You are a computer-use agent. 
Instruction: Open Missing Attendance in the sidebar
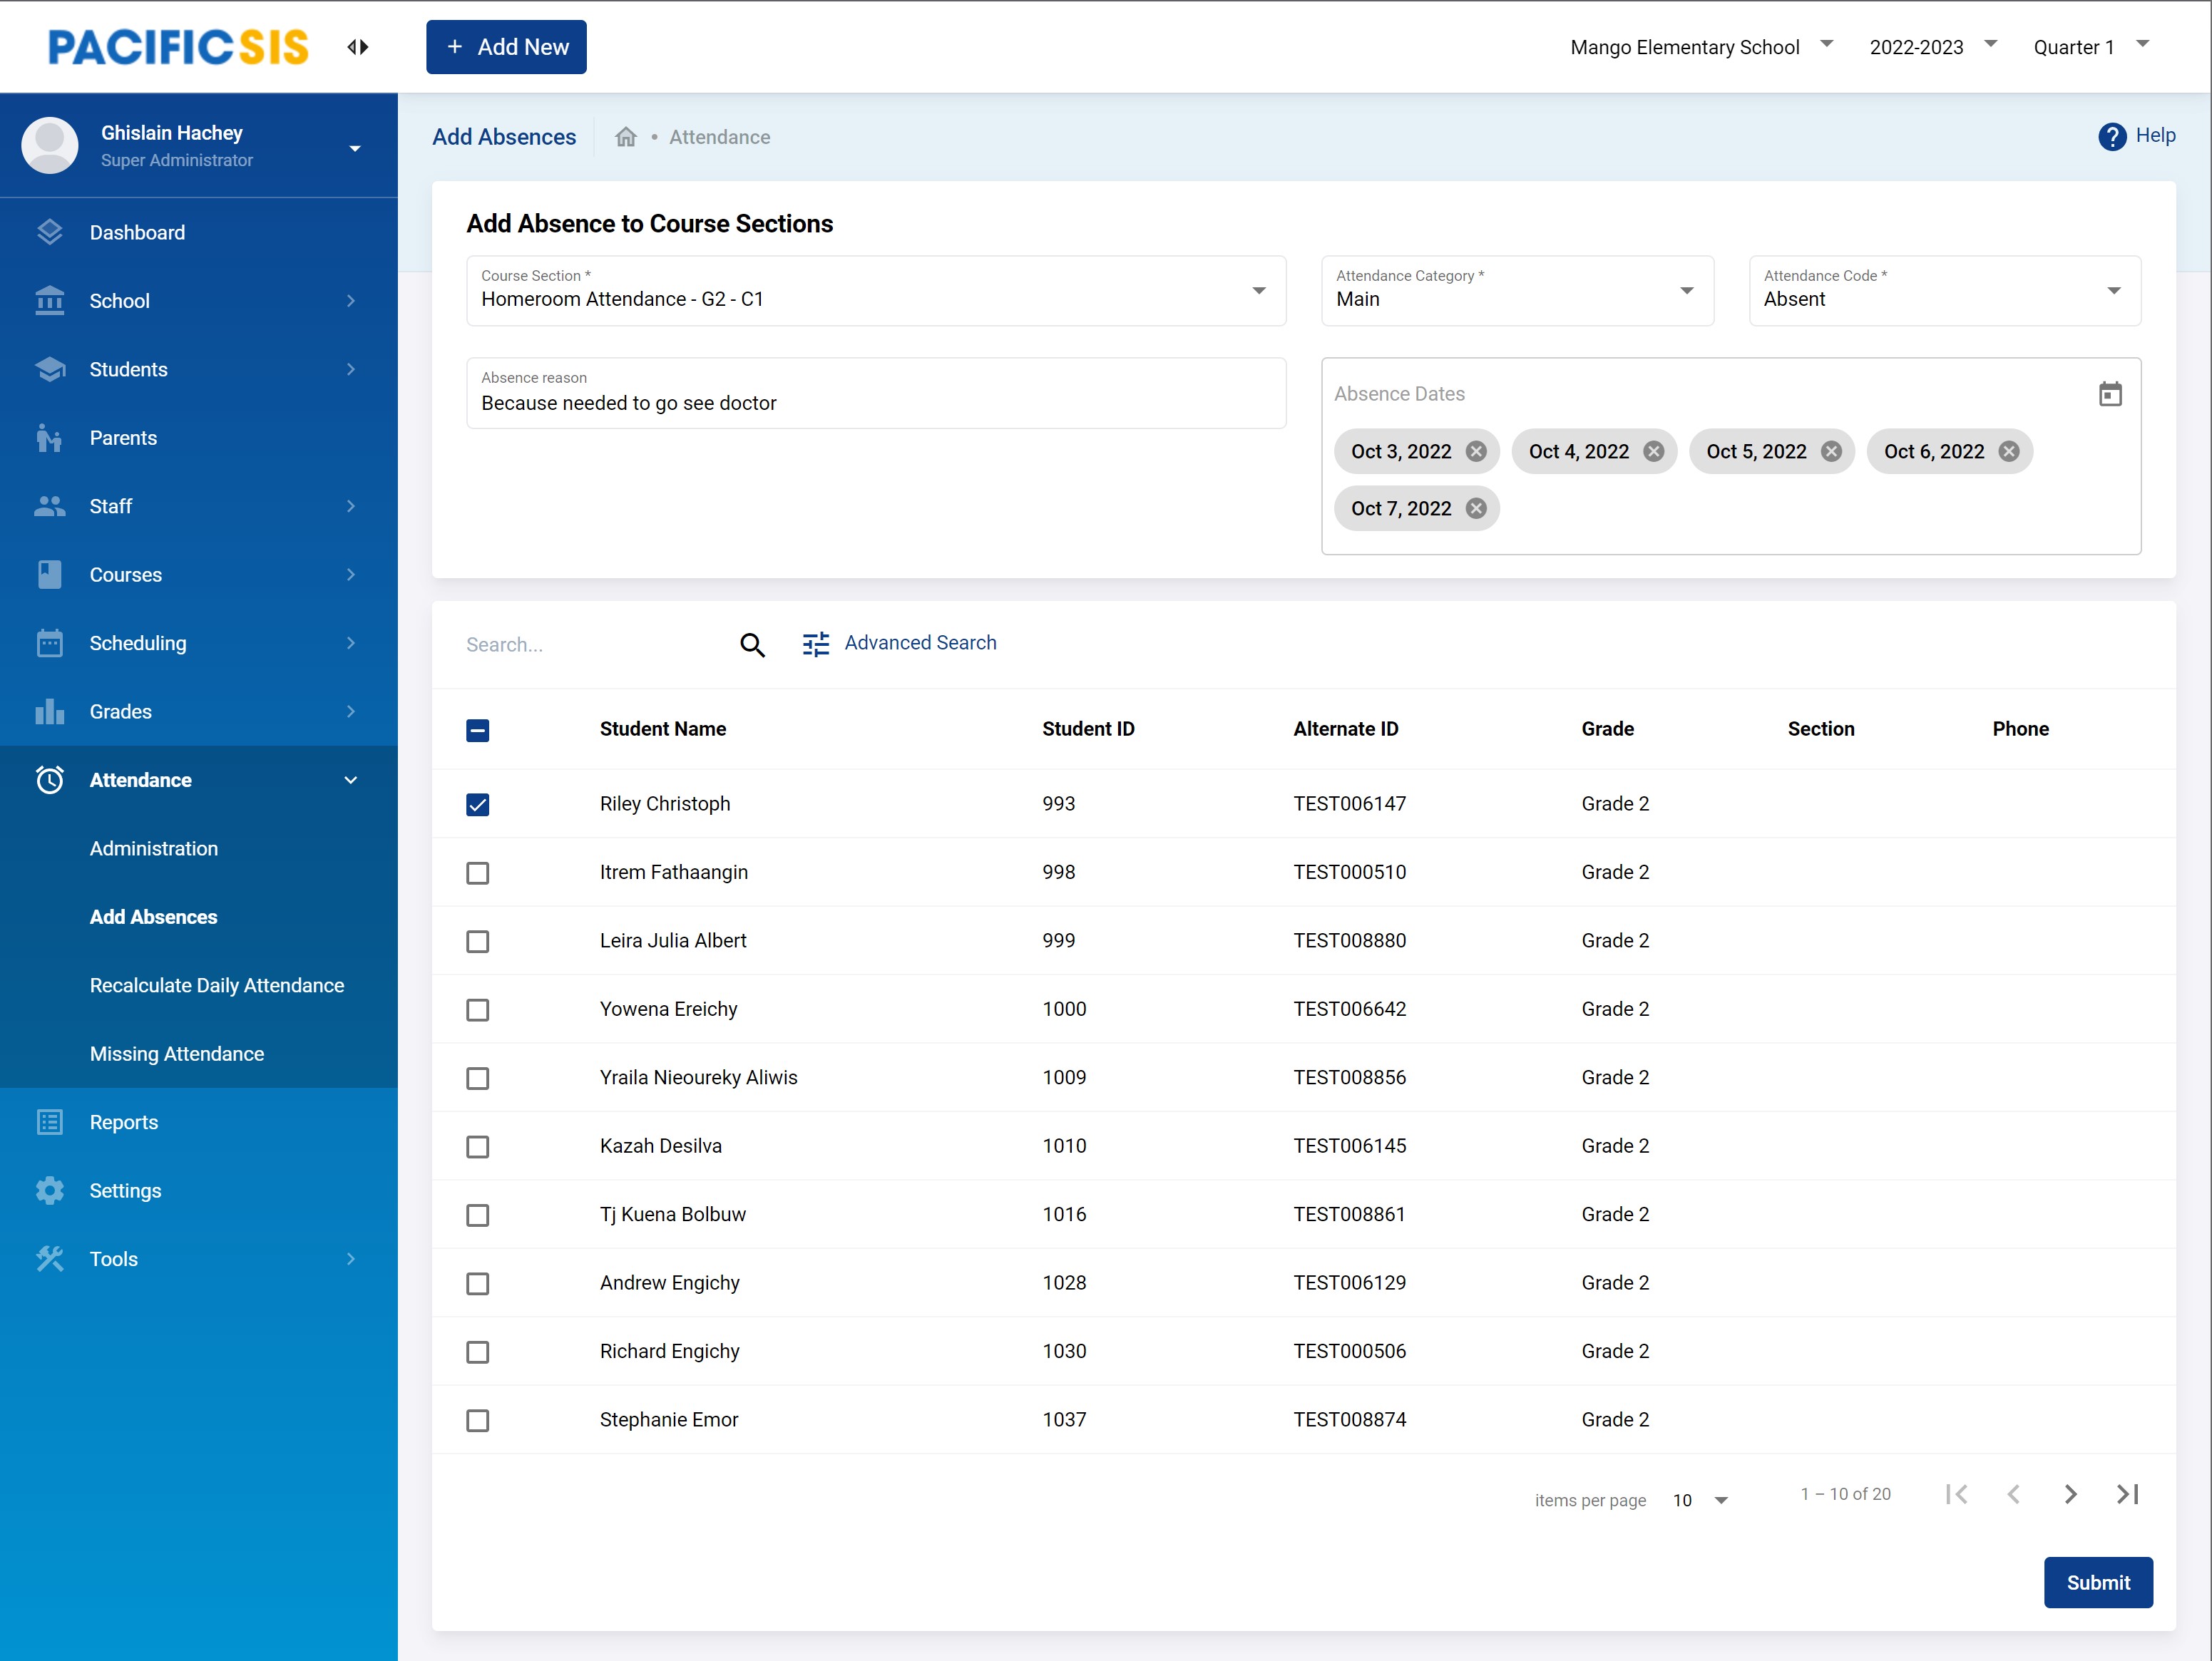(177, 1054)
